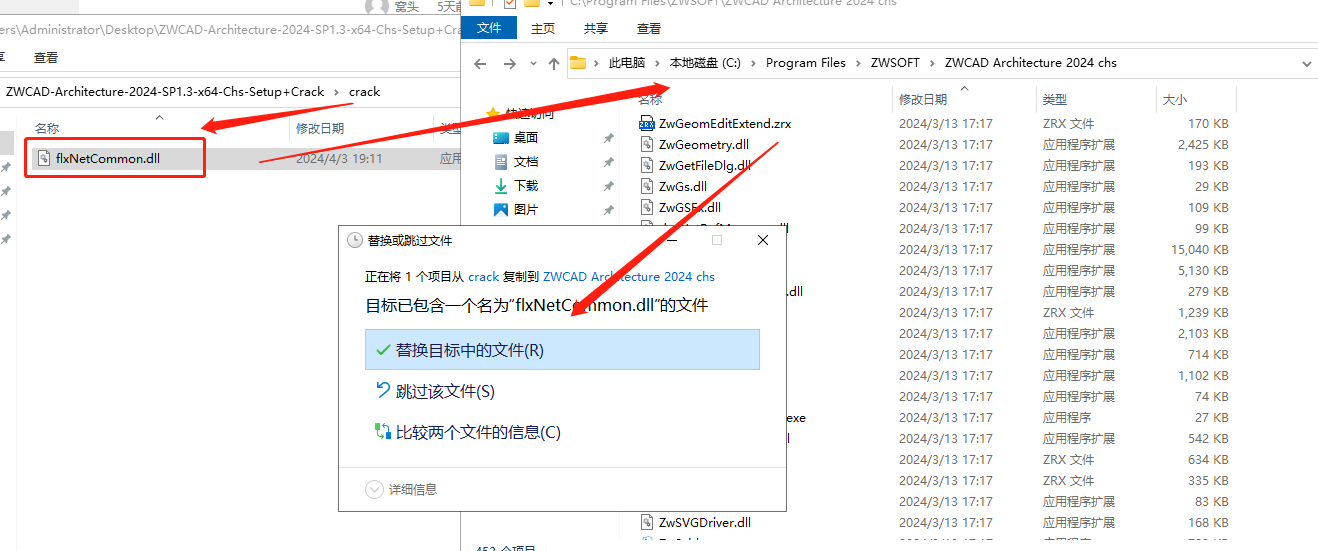Select the ZwGs.dll file icon
The height and width of the screenshot is (551, 1318).
647,187
